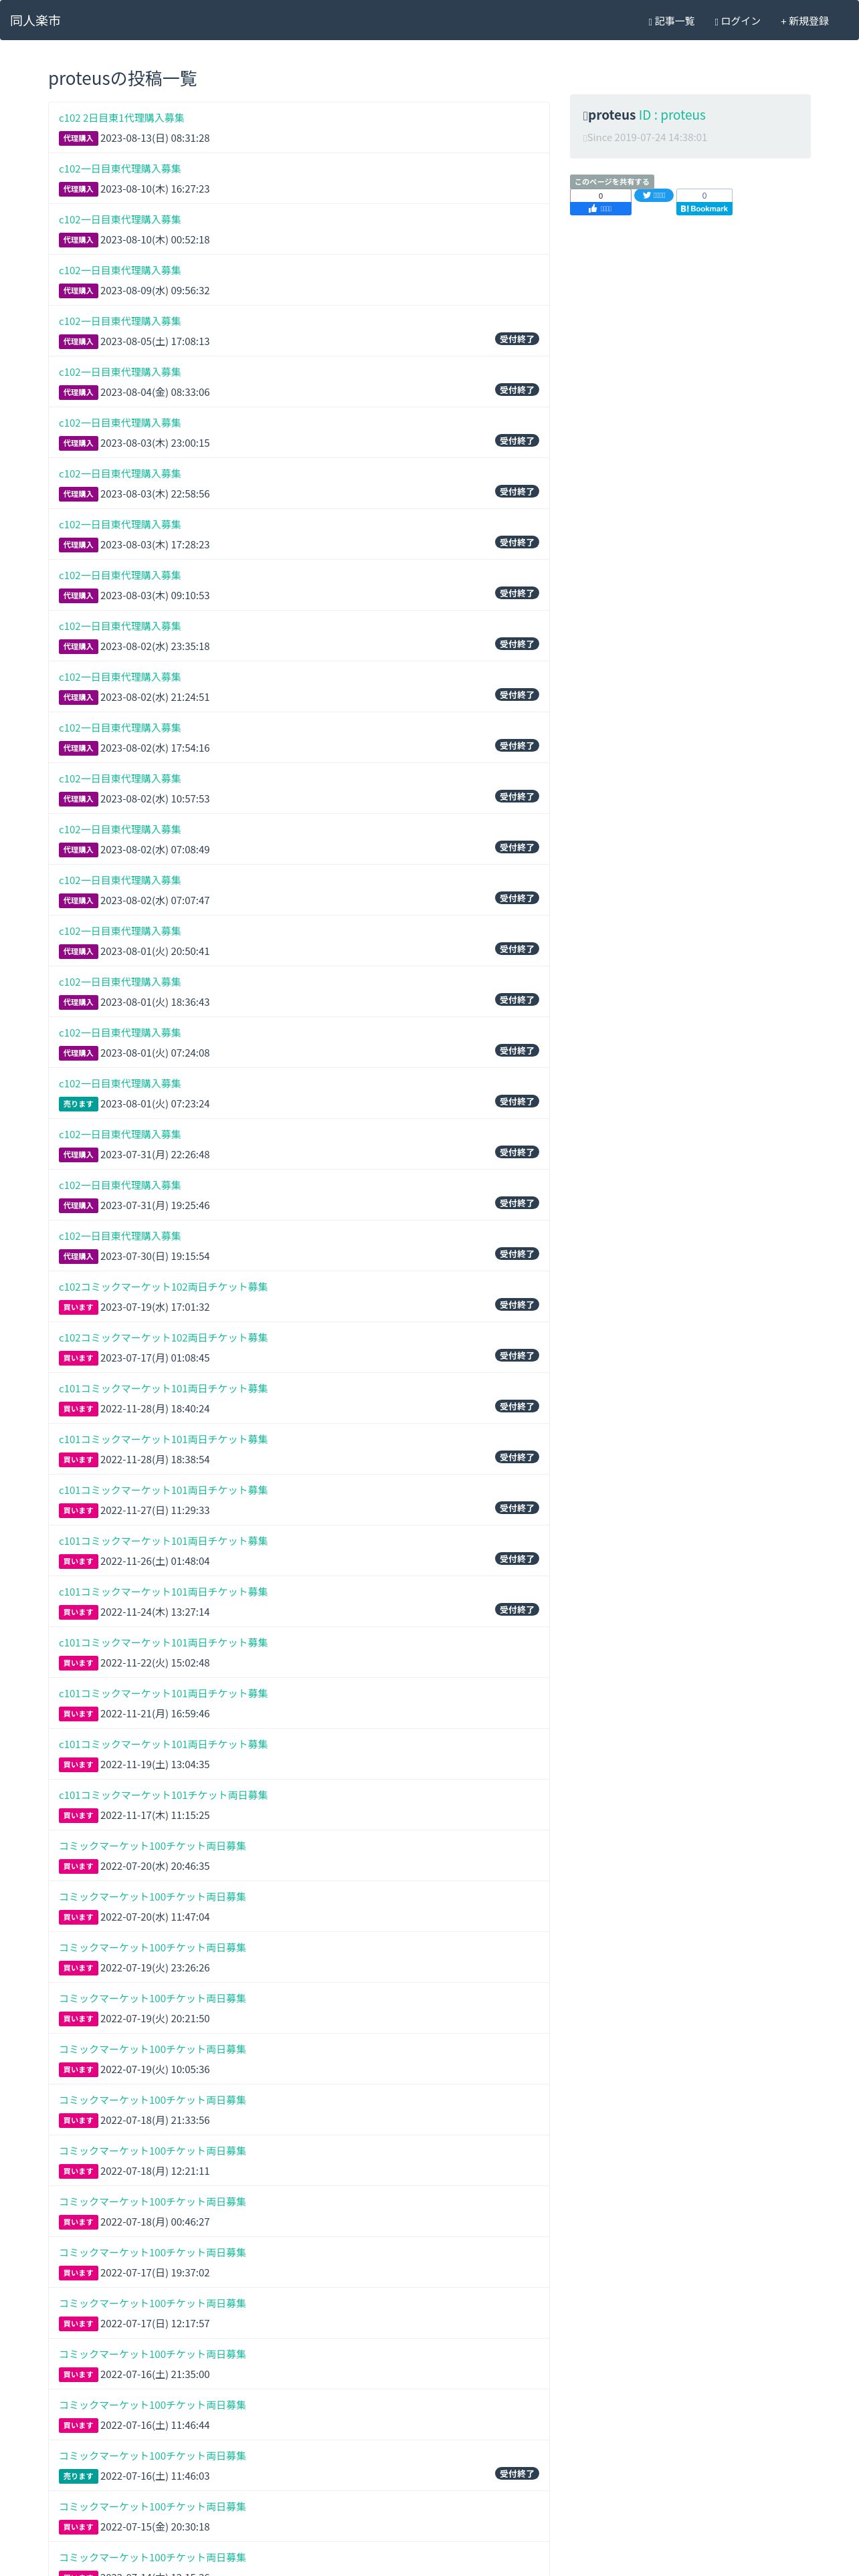Go to 新規登録 in the navbar
Image resolution: width=859 pixels, height=2576 pixels.
[805, 21]
